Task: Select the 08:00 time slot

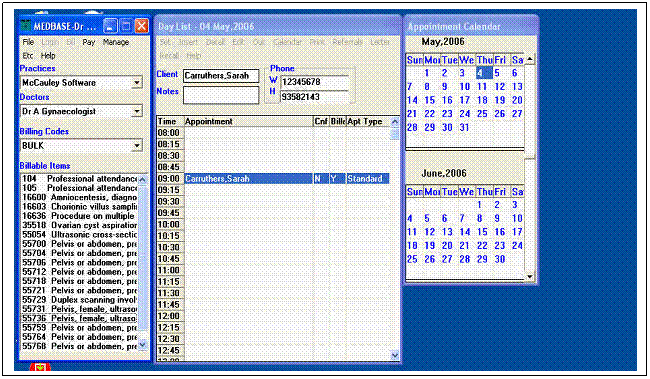Action: pyautogui.click(x=169, y=133)
